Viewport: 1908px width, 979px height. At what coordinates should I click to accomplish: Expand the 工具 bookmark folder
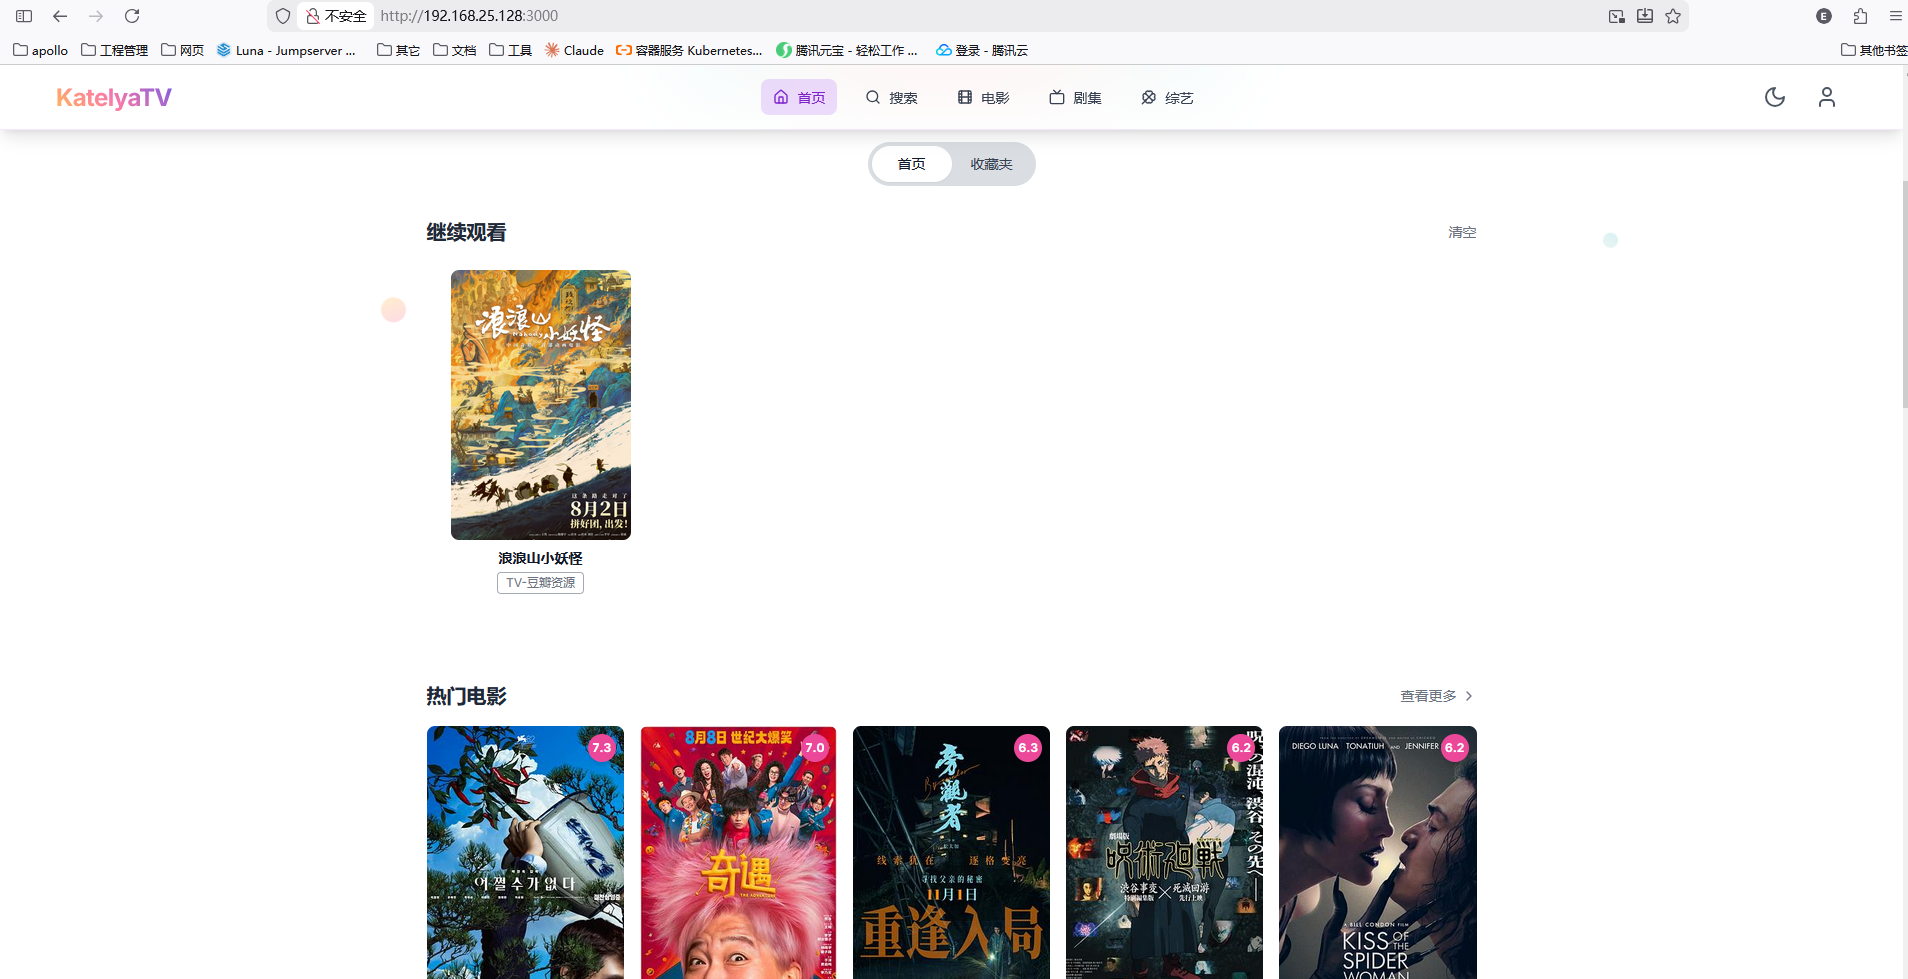[511, 50]
